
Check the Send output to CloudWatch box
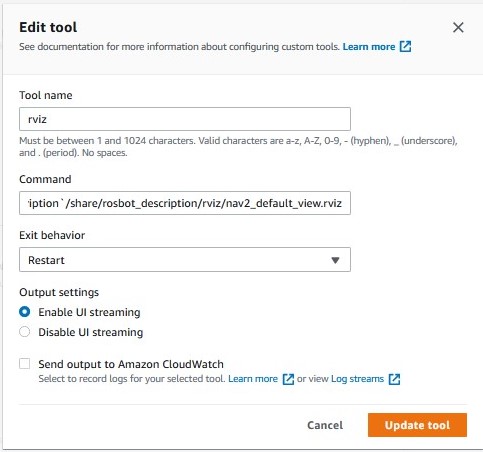coord(25,364)
